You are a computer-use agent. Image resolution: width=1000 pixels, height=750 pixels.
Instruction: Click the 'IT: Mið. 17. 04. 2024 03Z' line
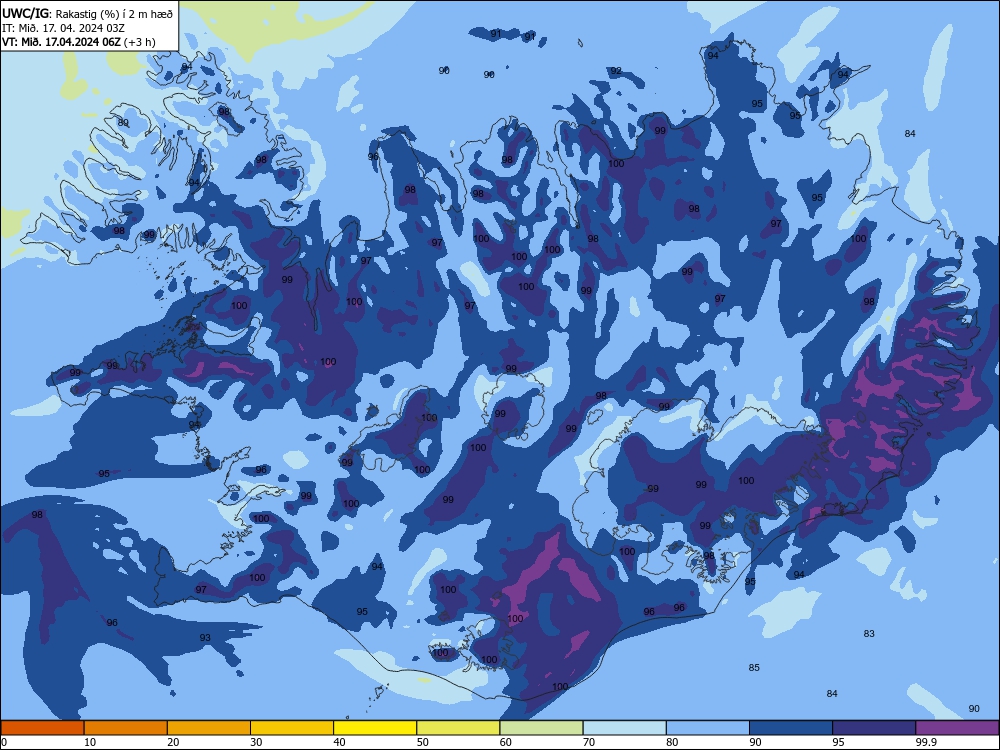point(63,28)
